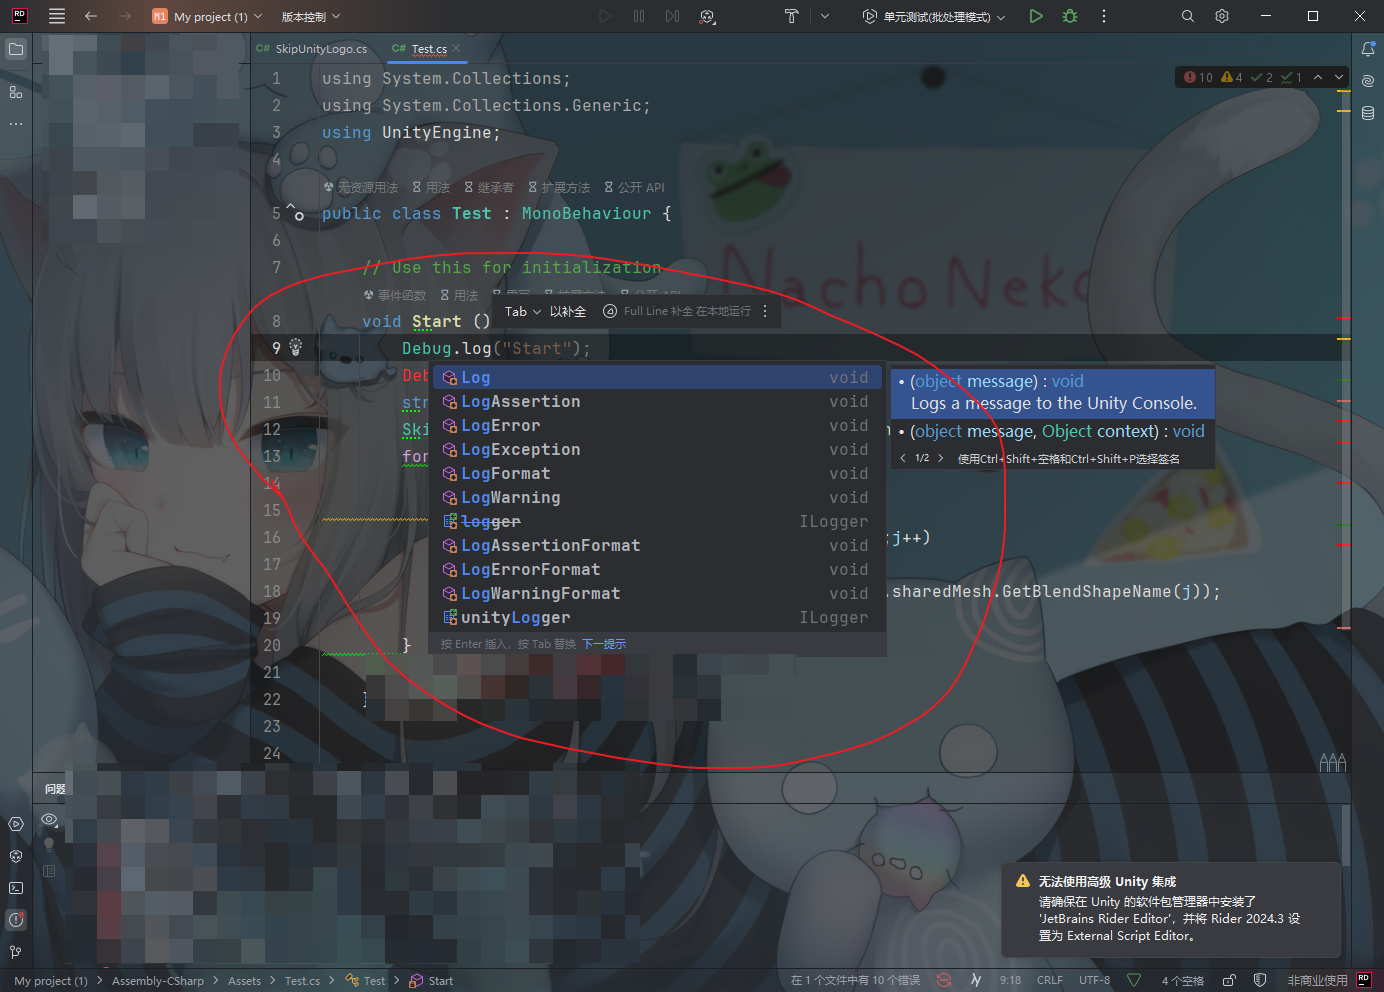This screenshot has width=1384, height=992.
Task: Open the 问题 Problems panel tab
Action: (55, 789)
